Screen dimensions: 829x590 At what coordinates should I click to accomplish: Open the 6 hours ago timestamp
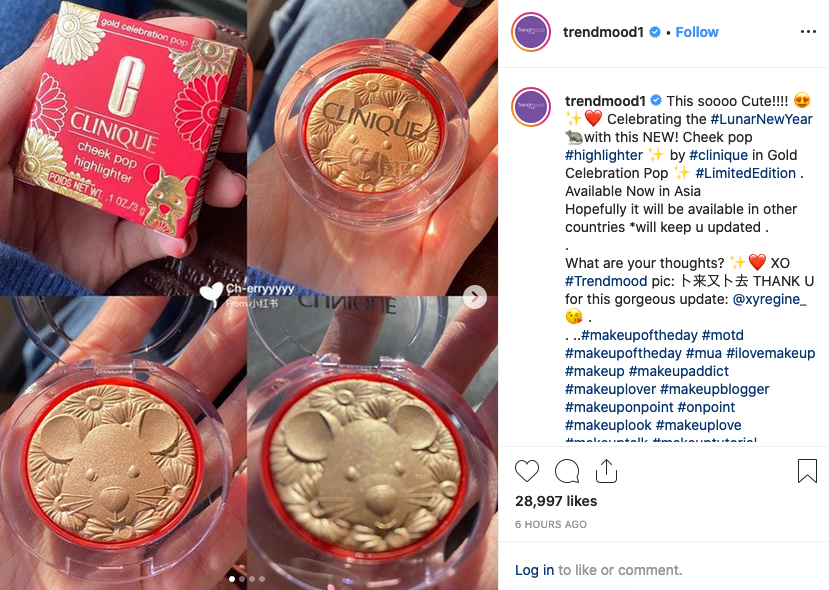tap(551, 524)
